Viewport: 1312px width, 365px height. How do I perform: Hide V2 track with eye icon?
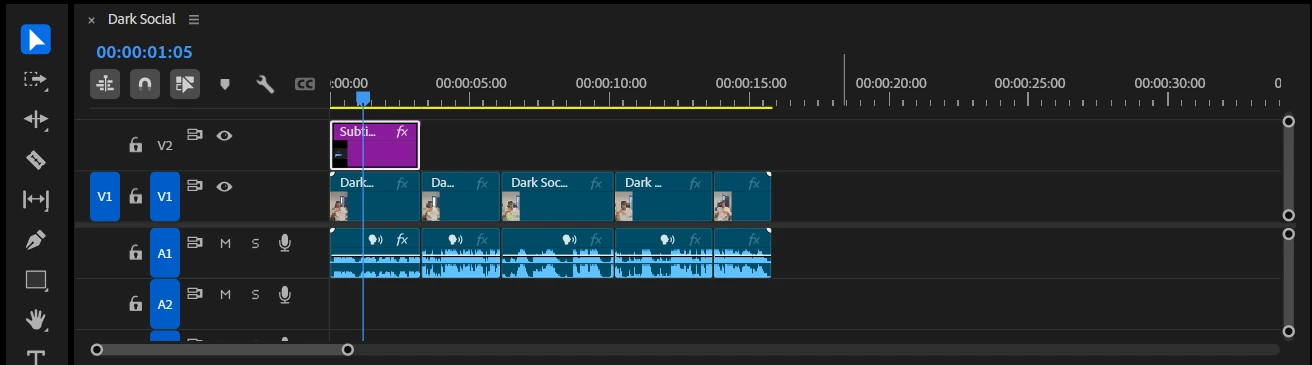[225, 136]
